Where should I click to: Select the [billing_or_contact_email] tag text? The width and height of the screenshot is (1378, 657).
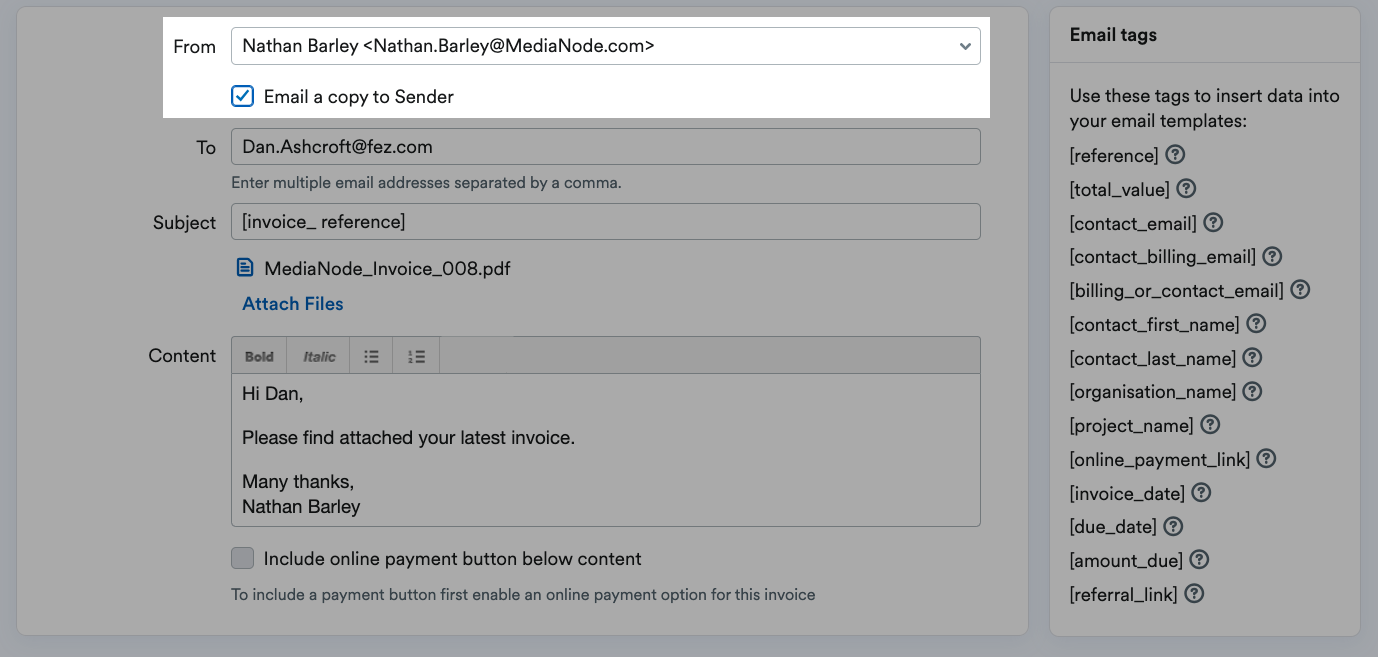1177,291
